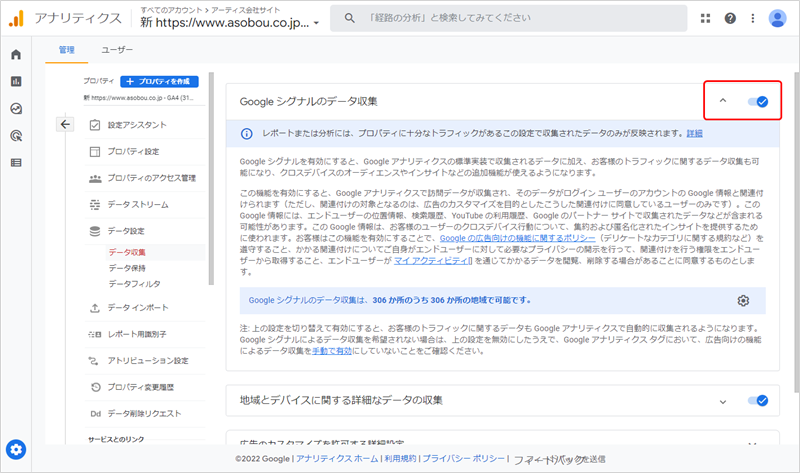This screenshot has width=800, height=473.
Task: Open the Advertising icon in sidebar
Action: [16, 136]
